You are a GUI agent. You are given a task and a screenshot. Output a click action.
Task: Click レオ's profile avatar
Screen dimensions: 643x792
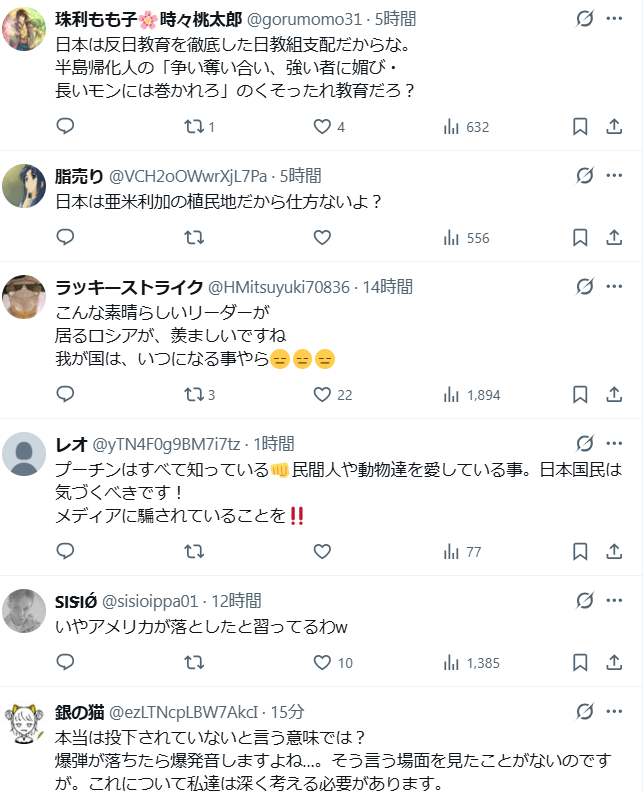pos(25,454)
